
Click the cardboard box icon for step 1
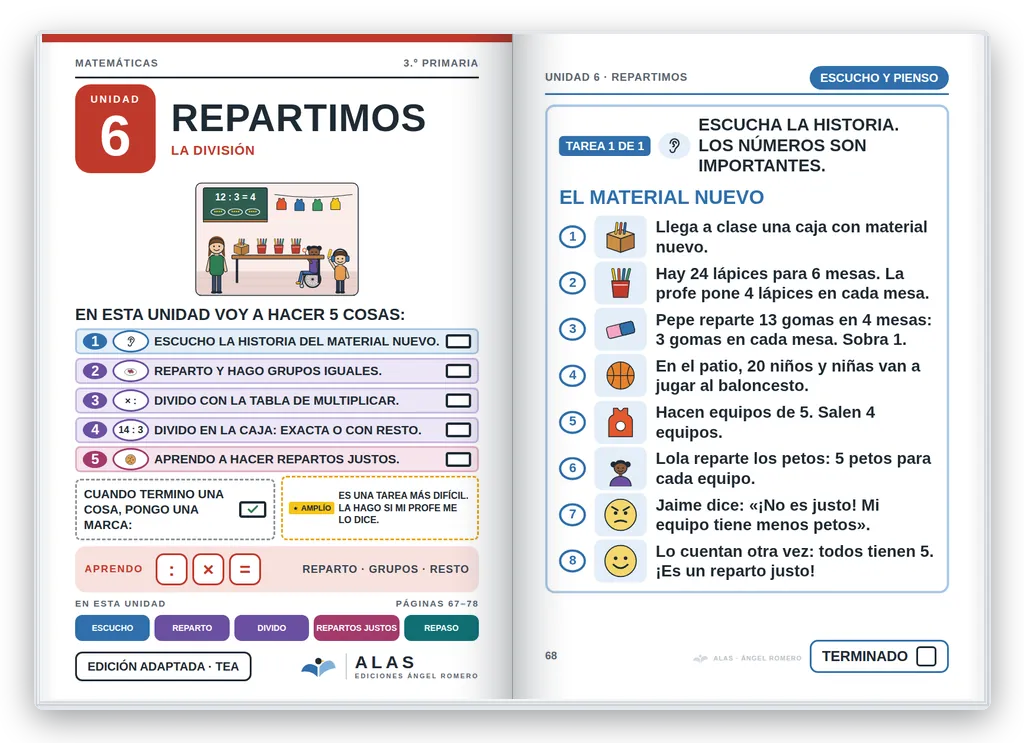620,236
